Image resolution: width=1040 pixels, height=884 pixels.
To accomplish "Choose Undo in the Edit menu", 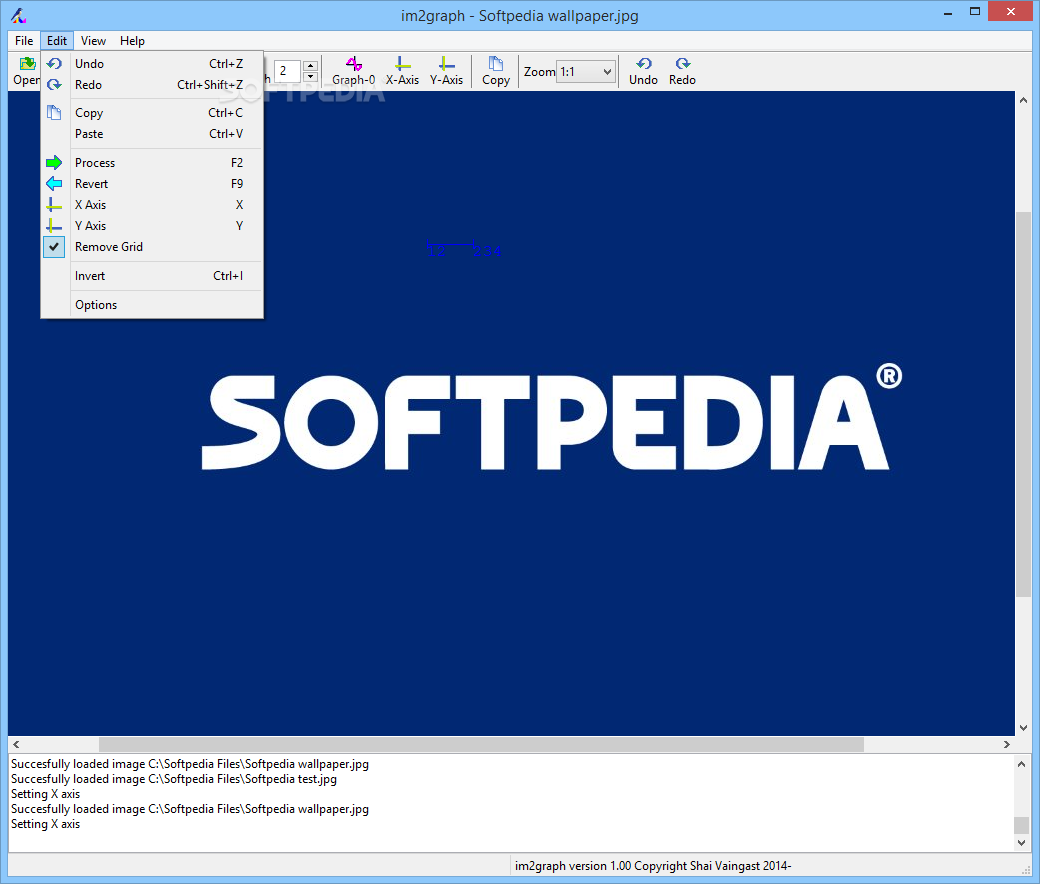I will click(x=152, y=64).
